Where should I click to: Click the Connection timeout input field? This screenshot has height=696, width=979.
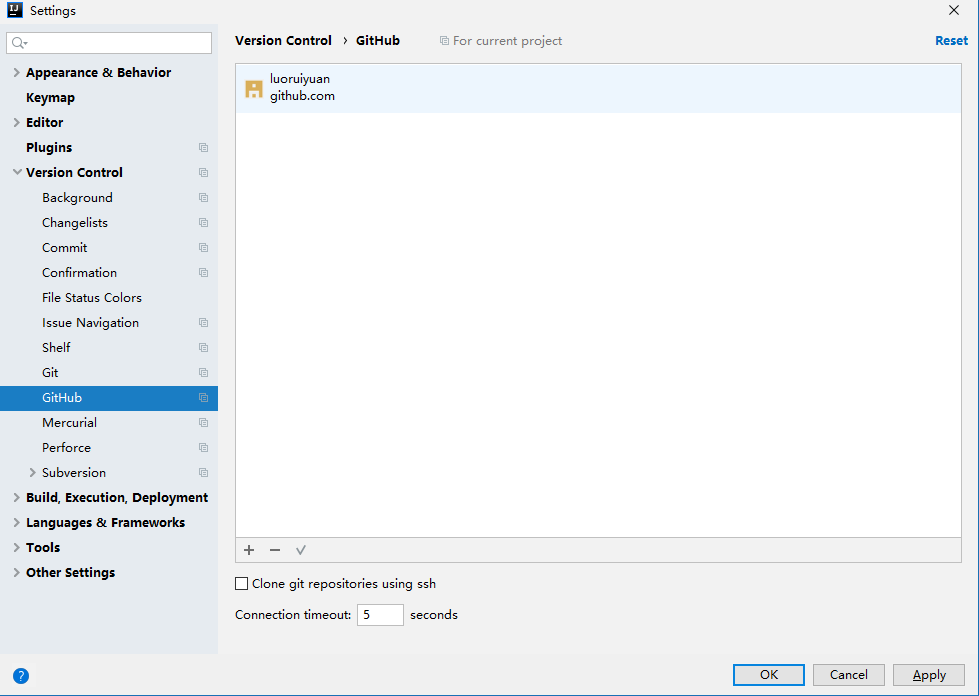pos(380,615)
